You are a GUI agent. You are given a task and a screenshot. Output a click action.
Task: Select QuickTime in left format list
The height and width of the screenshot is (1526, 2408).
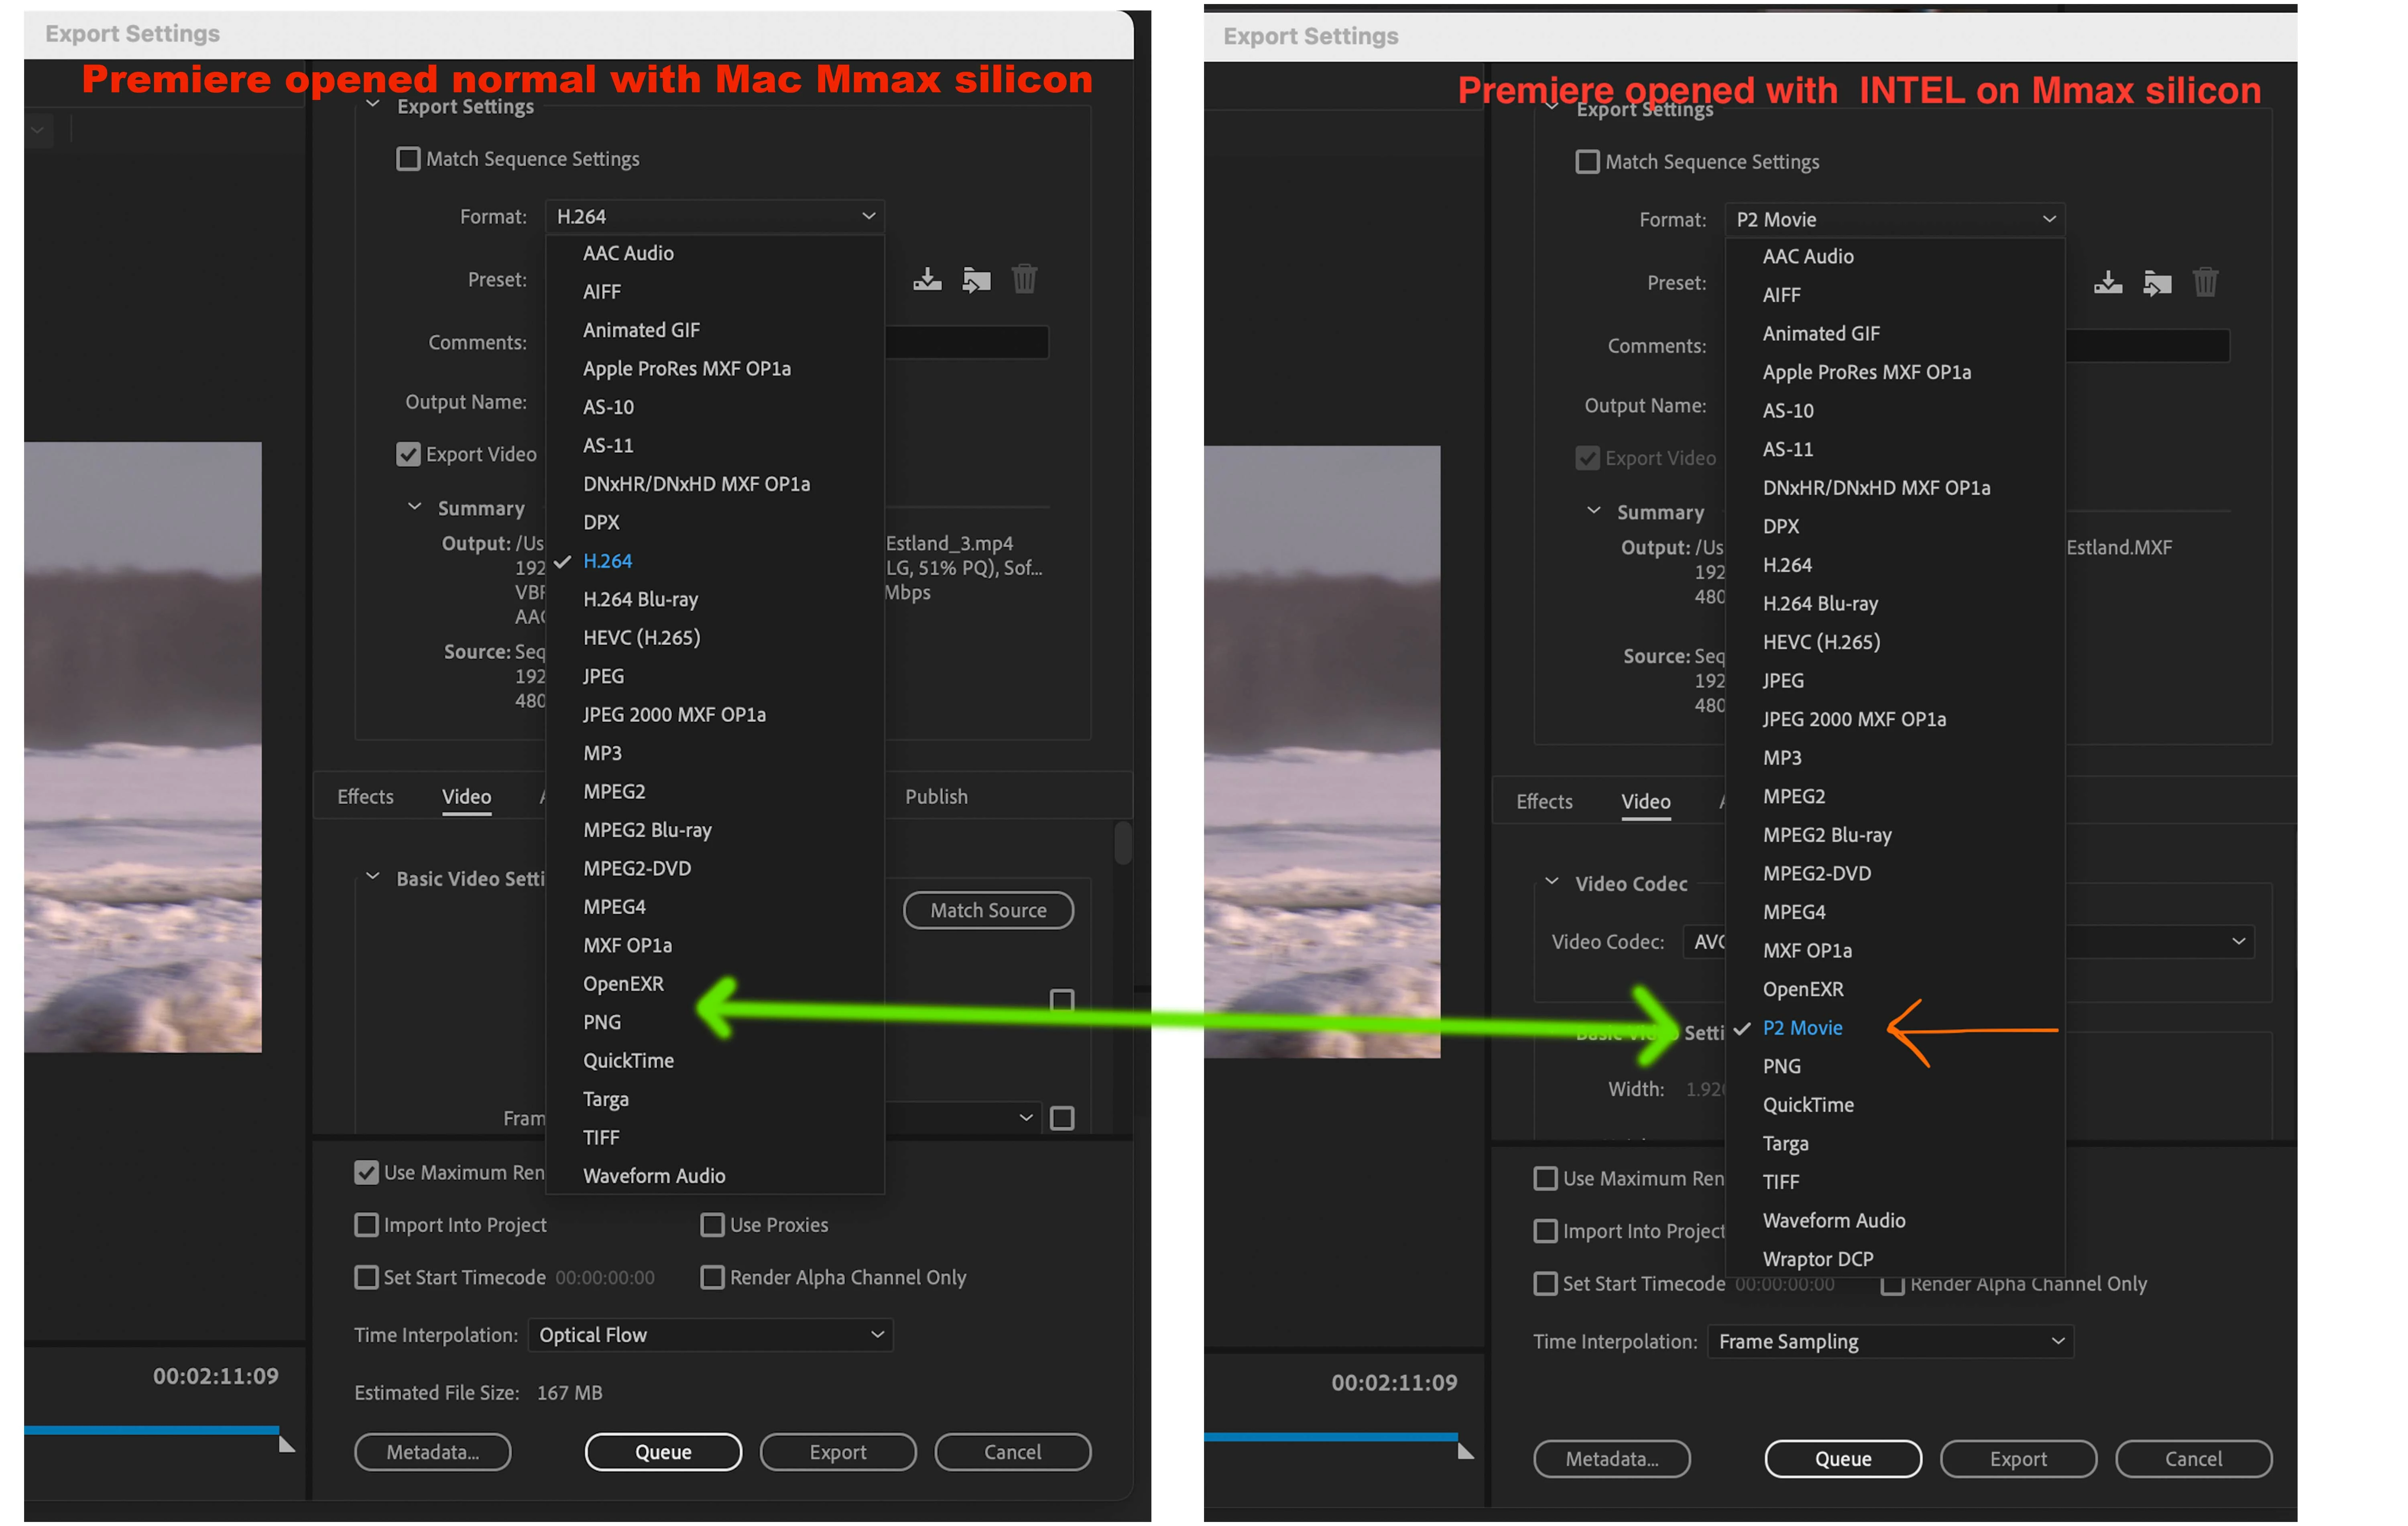(x=628, y=1061)
